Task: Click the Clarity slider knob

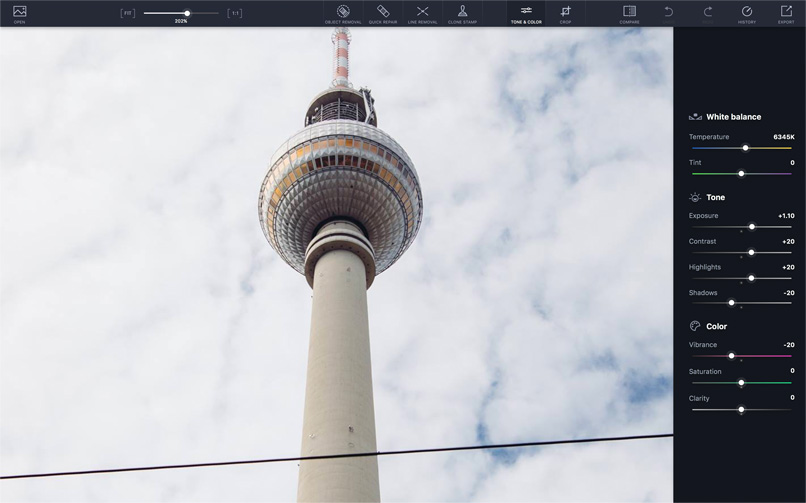Action: (741, 409)
